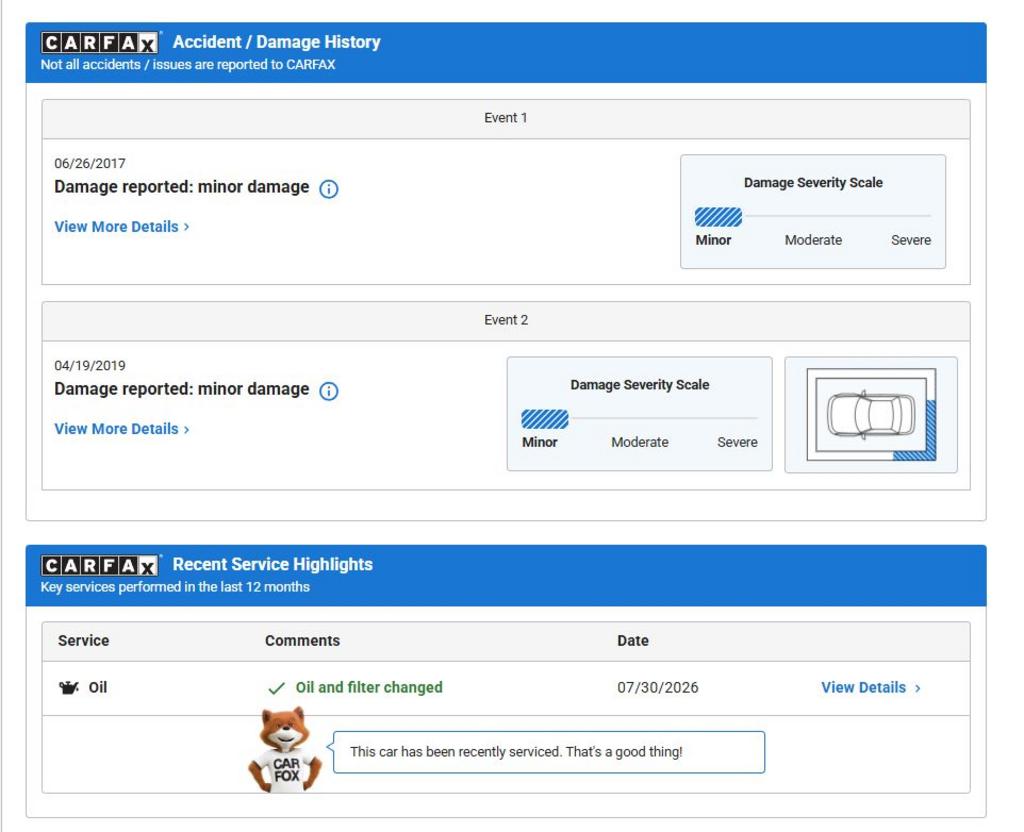Click the CARFAX logo in Recent Service Highlights header
1024x832 pixels.
point(100,566)
